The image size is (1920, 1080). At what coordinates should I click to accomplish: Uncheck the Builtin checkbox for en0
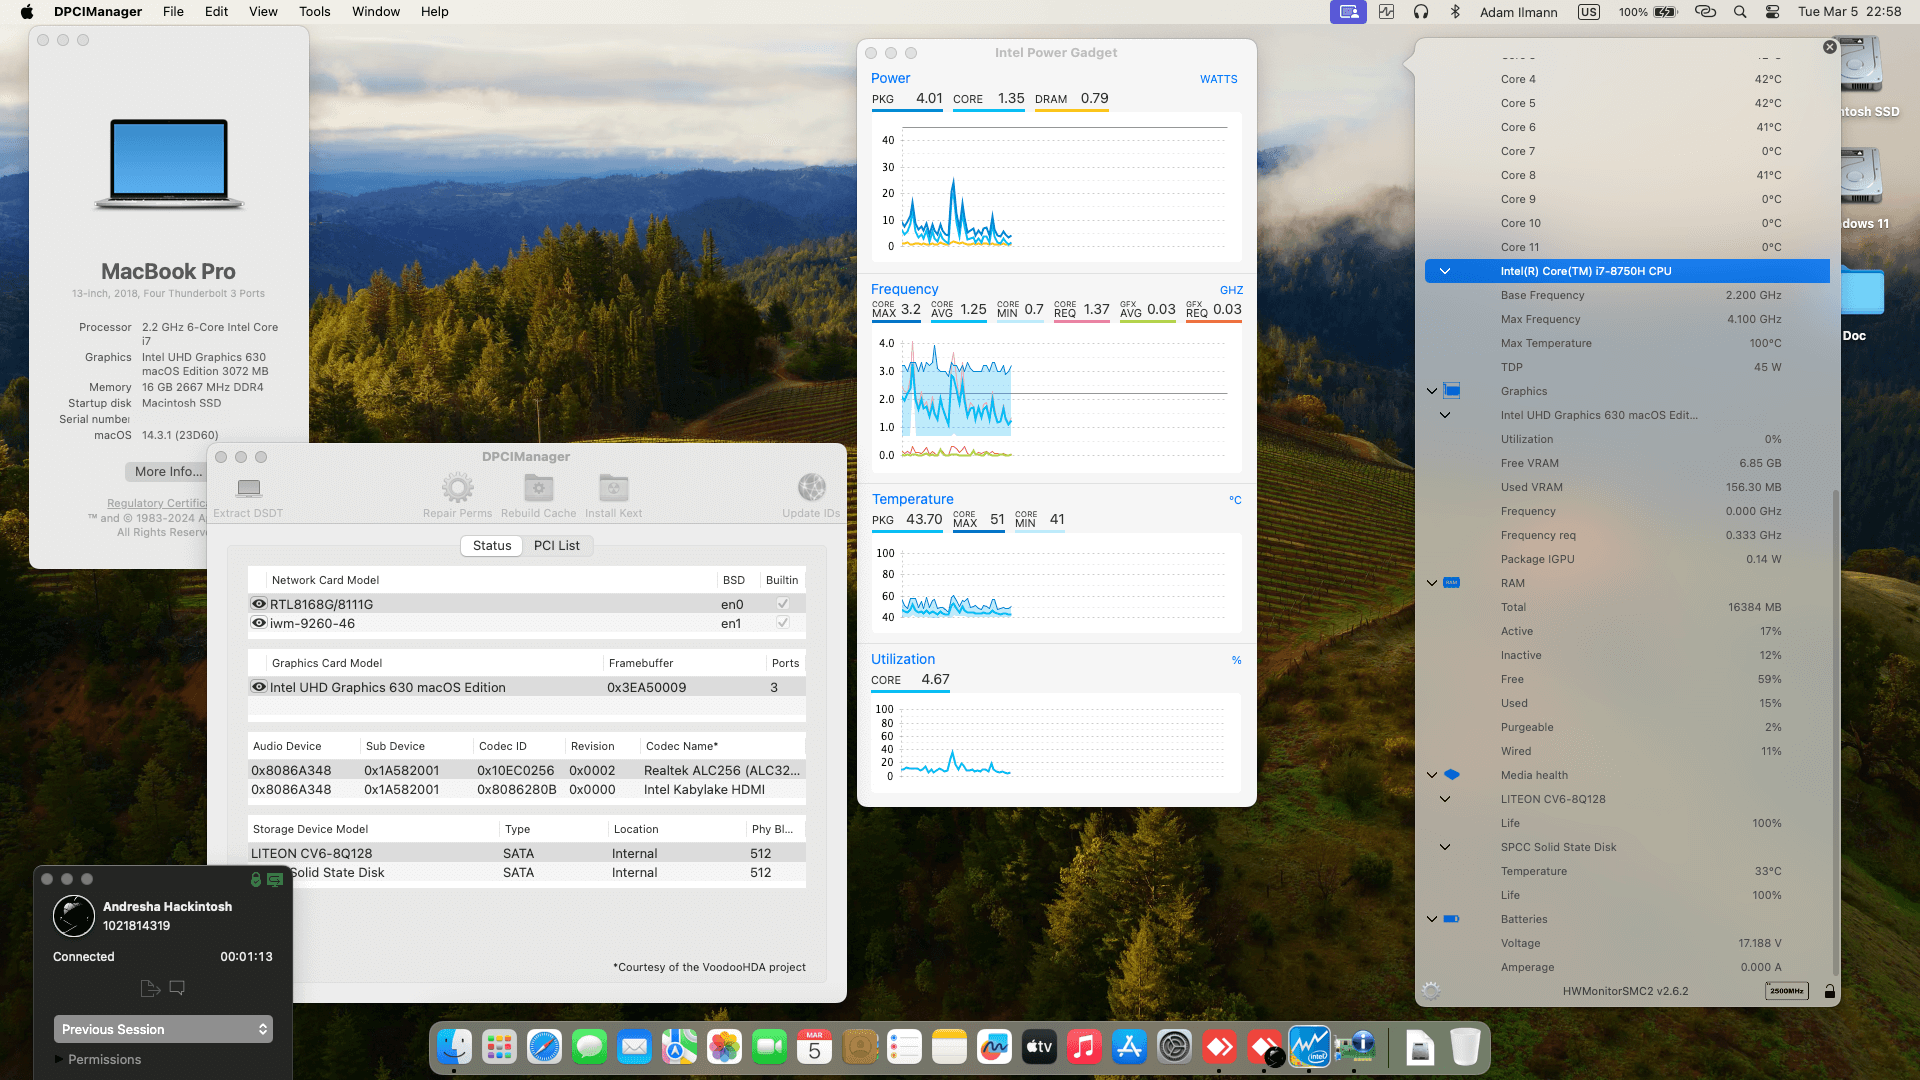[x=783, y=603]
